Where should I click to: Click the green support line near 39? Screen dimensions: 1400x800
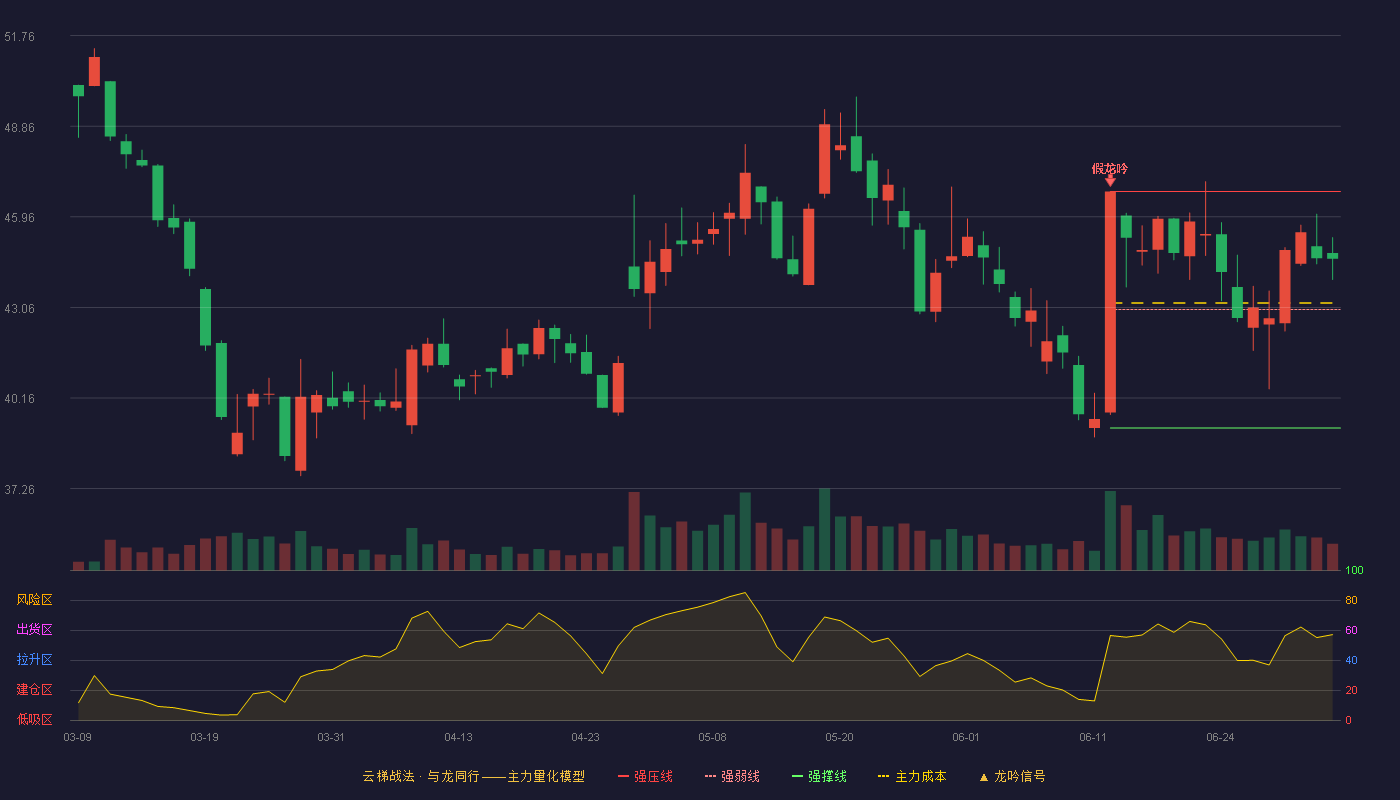point(1225,428)
